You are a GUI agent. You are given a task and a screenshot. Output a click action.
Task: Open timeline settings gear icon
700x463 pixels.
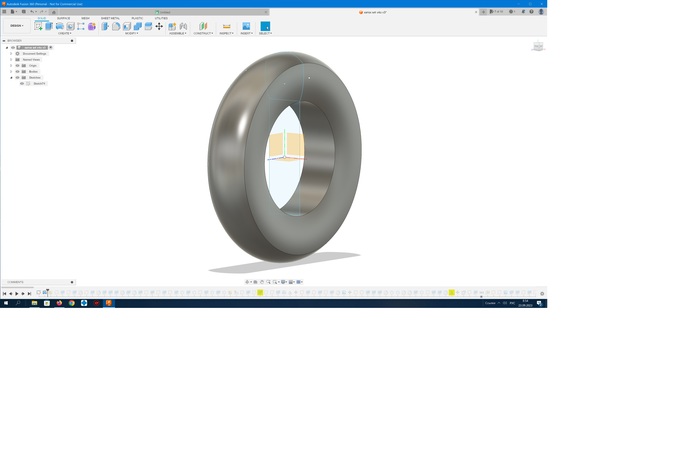tap(542, 293)
